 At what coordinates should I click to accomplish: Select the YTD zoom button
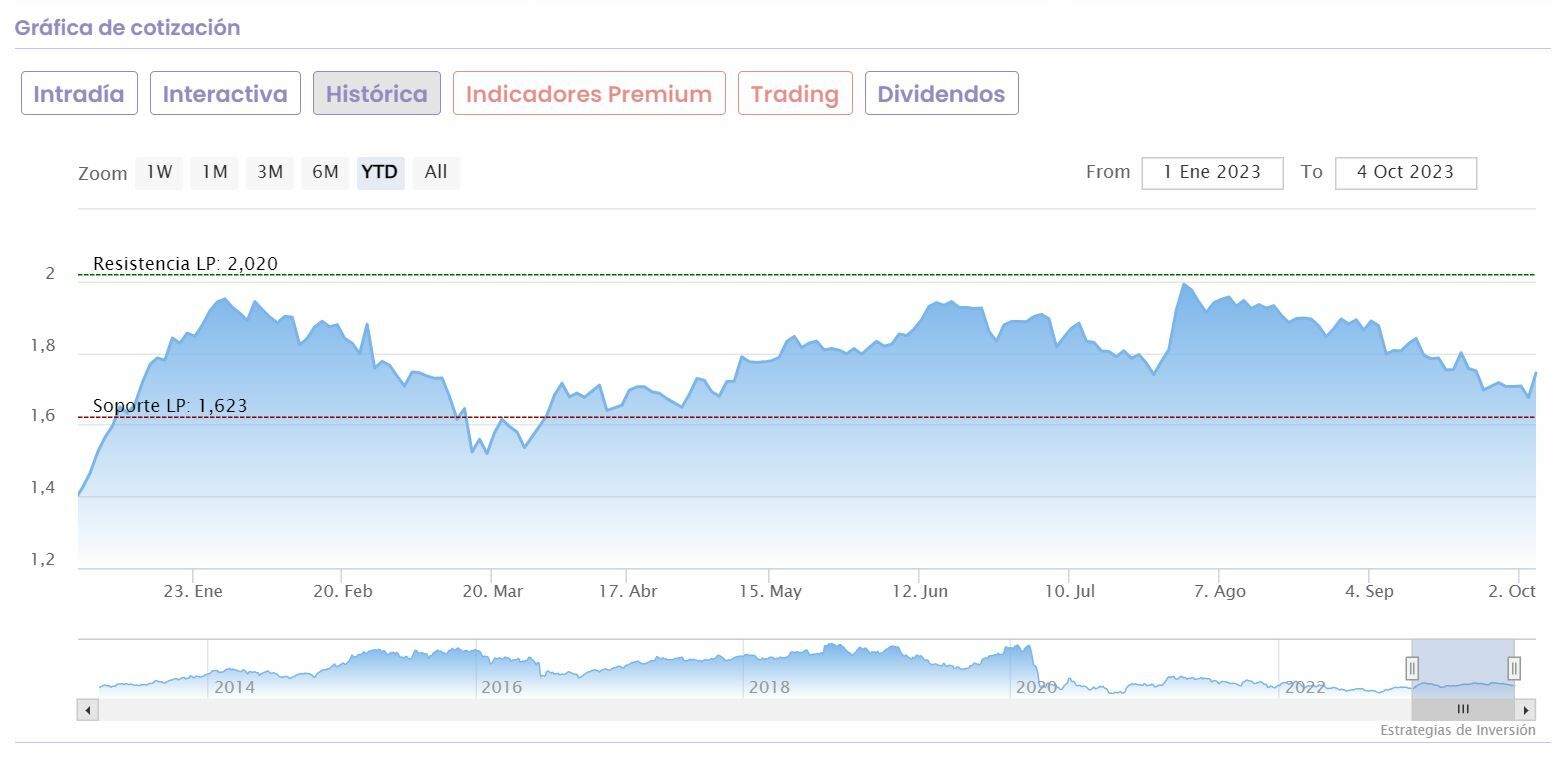380,172
